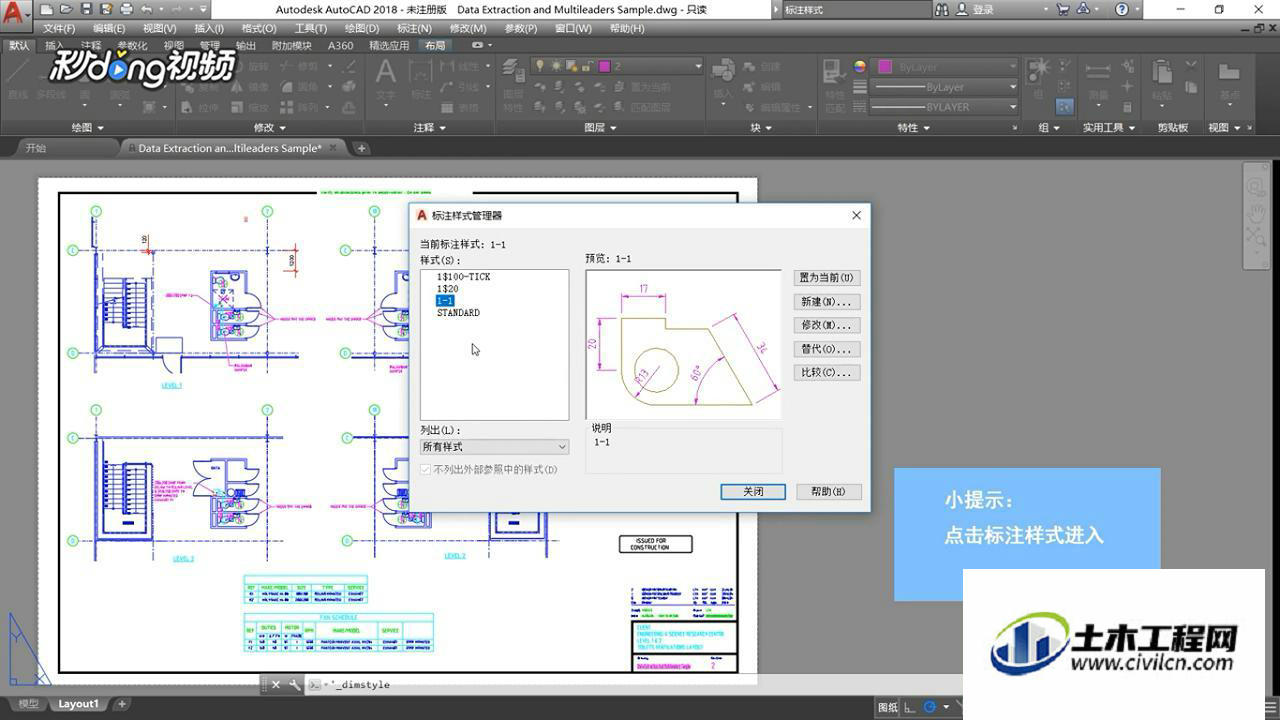Click the Save As quick-access icon
This screenshot has height=720, width=1280.
tap(106, 9)
